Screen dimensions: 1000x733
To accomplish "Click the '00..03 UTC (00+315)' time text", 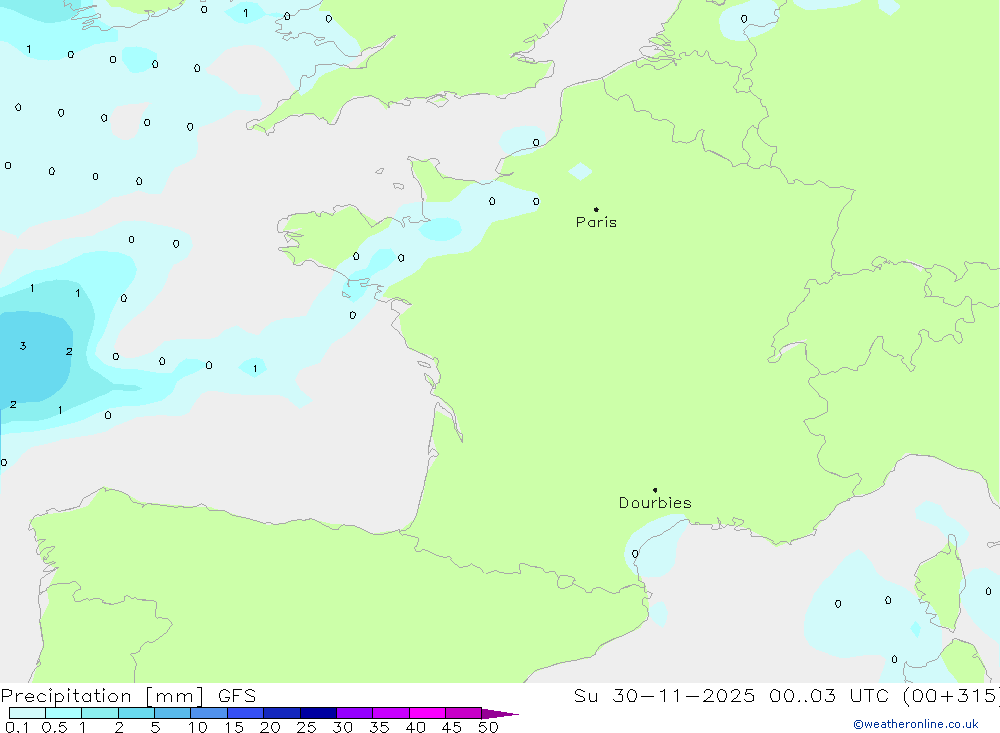I will click(884, 695).
